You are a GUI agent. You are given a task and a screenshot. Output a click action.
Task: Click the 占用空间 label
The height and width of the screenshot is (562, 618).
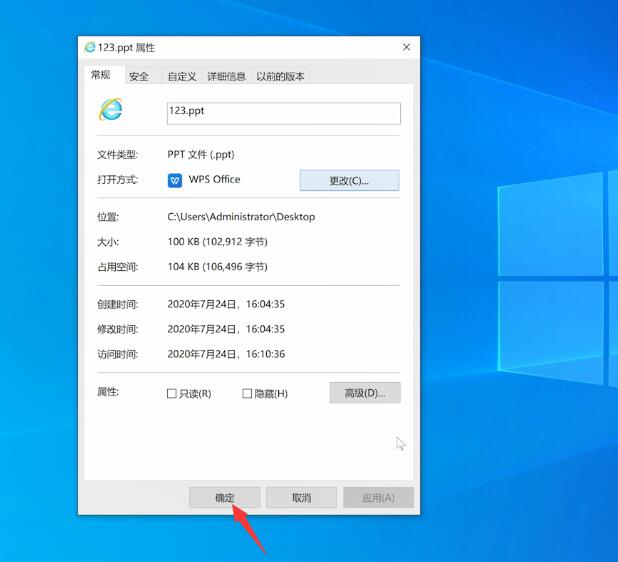pos(117,267)
